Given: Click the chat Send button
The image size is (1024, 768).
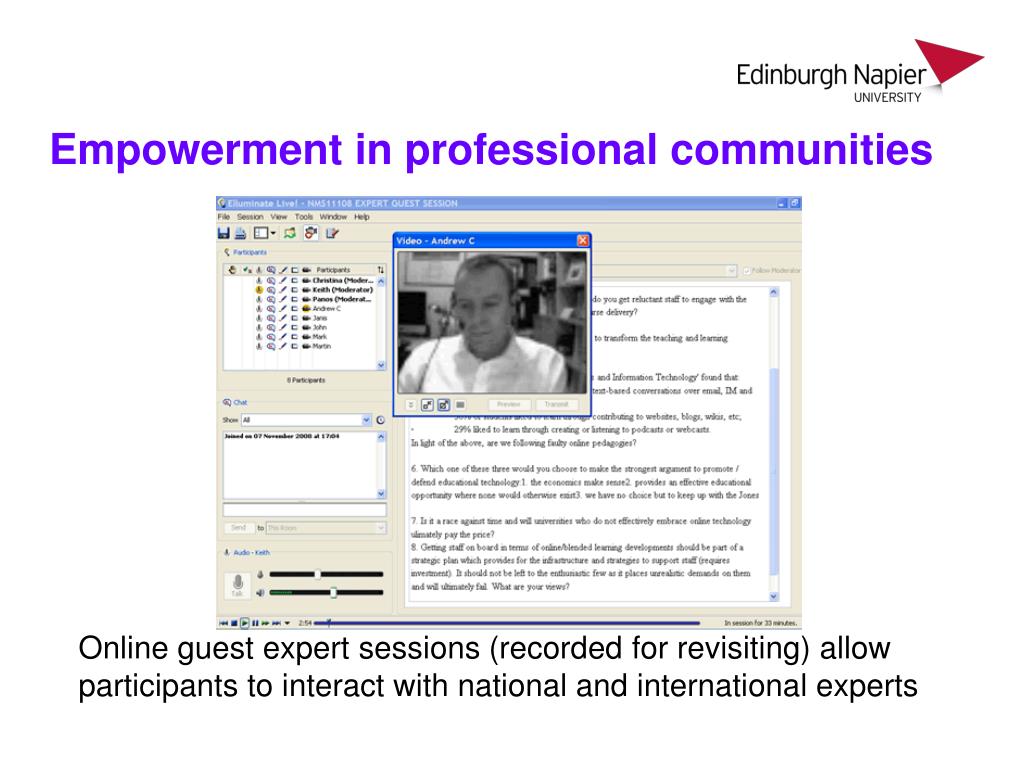Looking at the screenshot, I should 238,528.
